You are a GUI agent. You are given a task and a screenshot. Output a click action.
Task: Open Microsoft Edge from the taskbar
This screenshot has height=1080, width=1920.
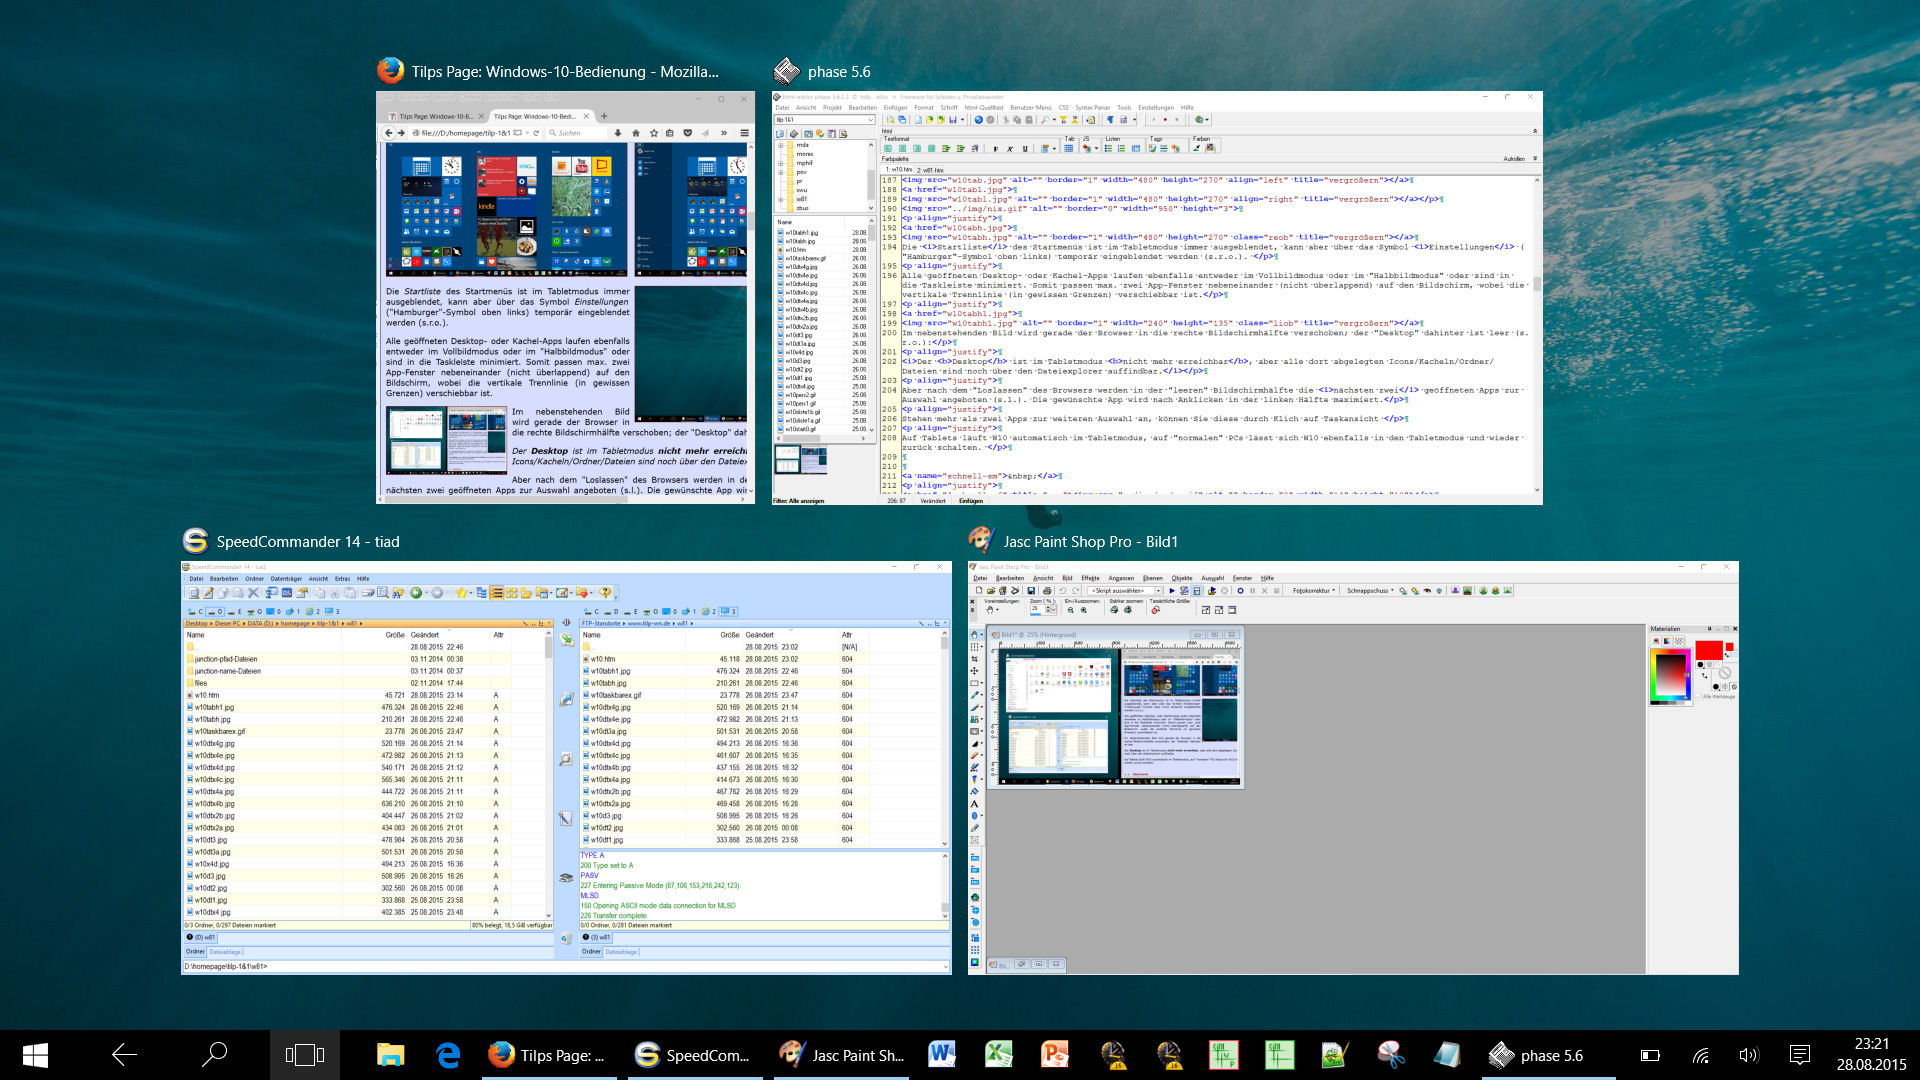(447, 1055)
